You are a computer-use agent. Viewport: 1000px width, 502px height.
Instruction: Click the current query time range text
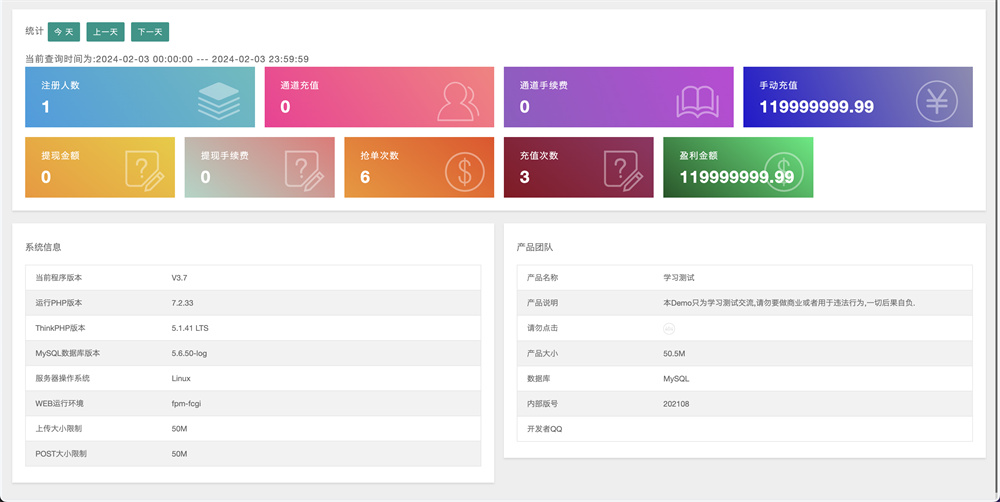(x=166, y=59)
